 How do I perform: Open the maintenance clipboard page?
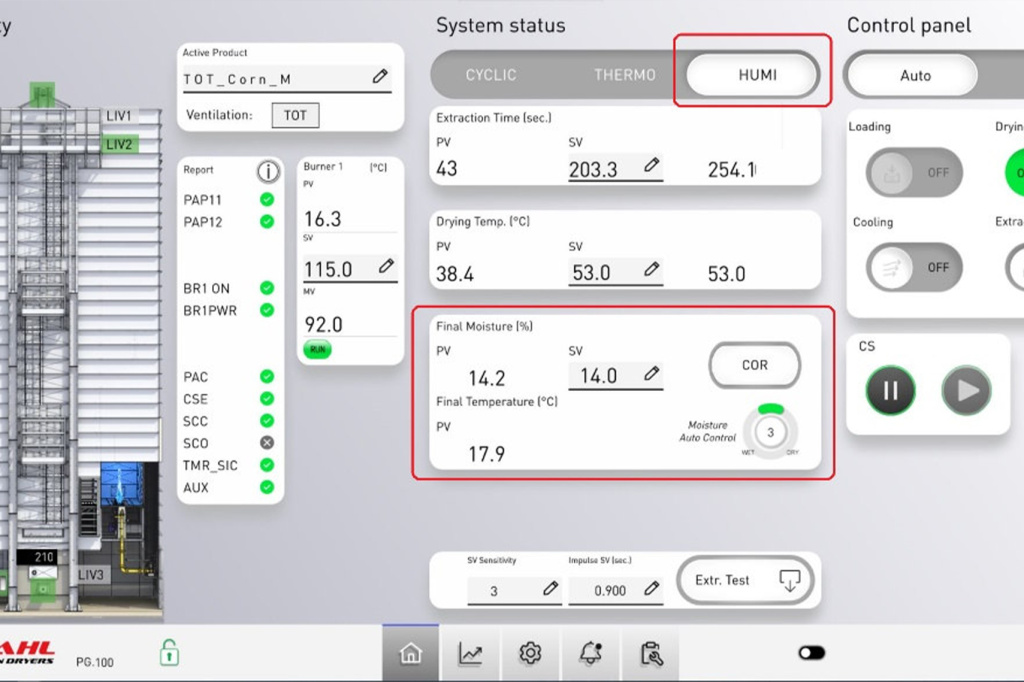651,654
